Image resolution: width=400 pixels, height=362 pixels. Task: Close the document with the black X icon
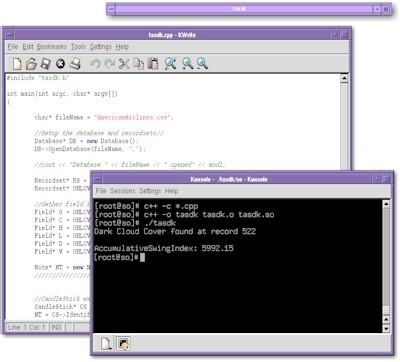[x=60, y=64]
